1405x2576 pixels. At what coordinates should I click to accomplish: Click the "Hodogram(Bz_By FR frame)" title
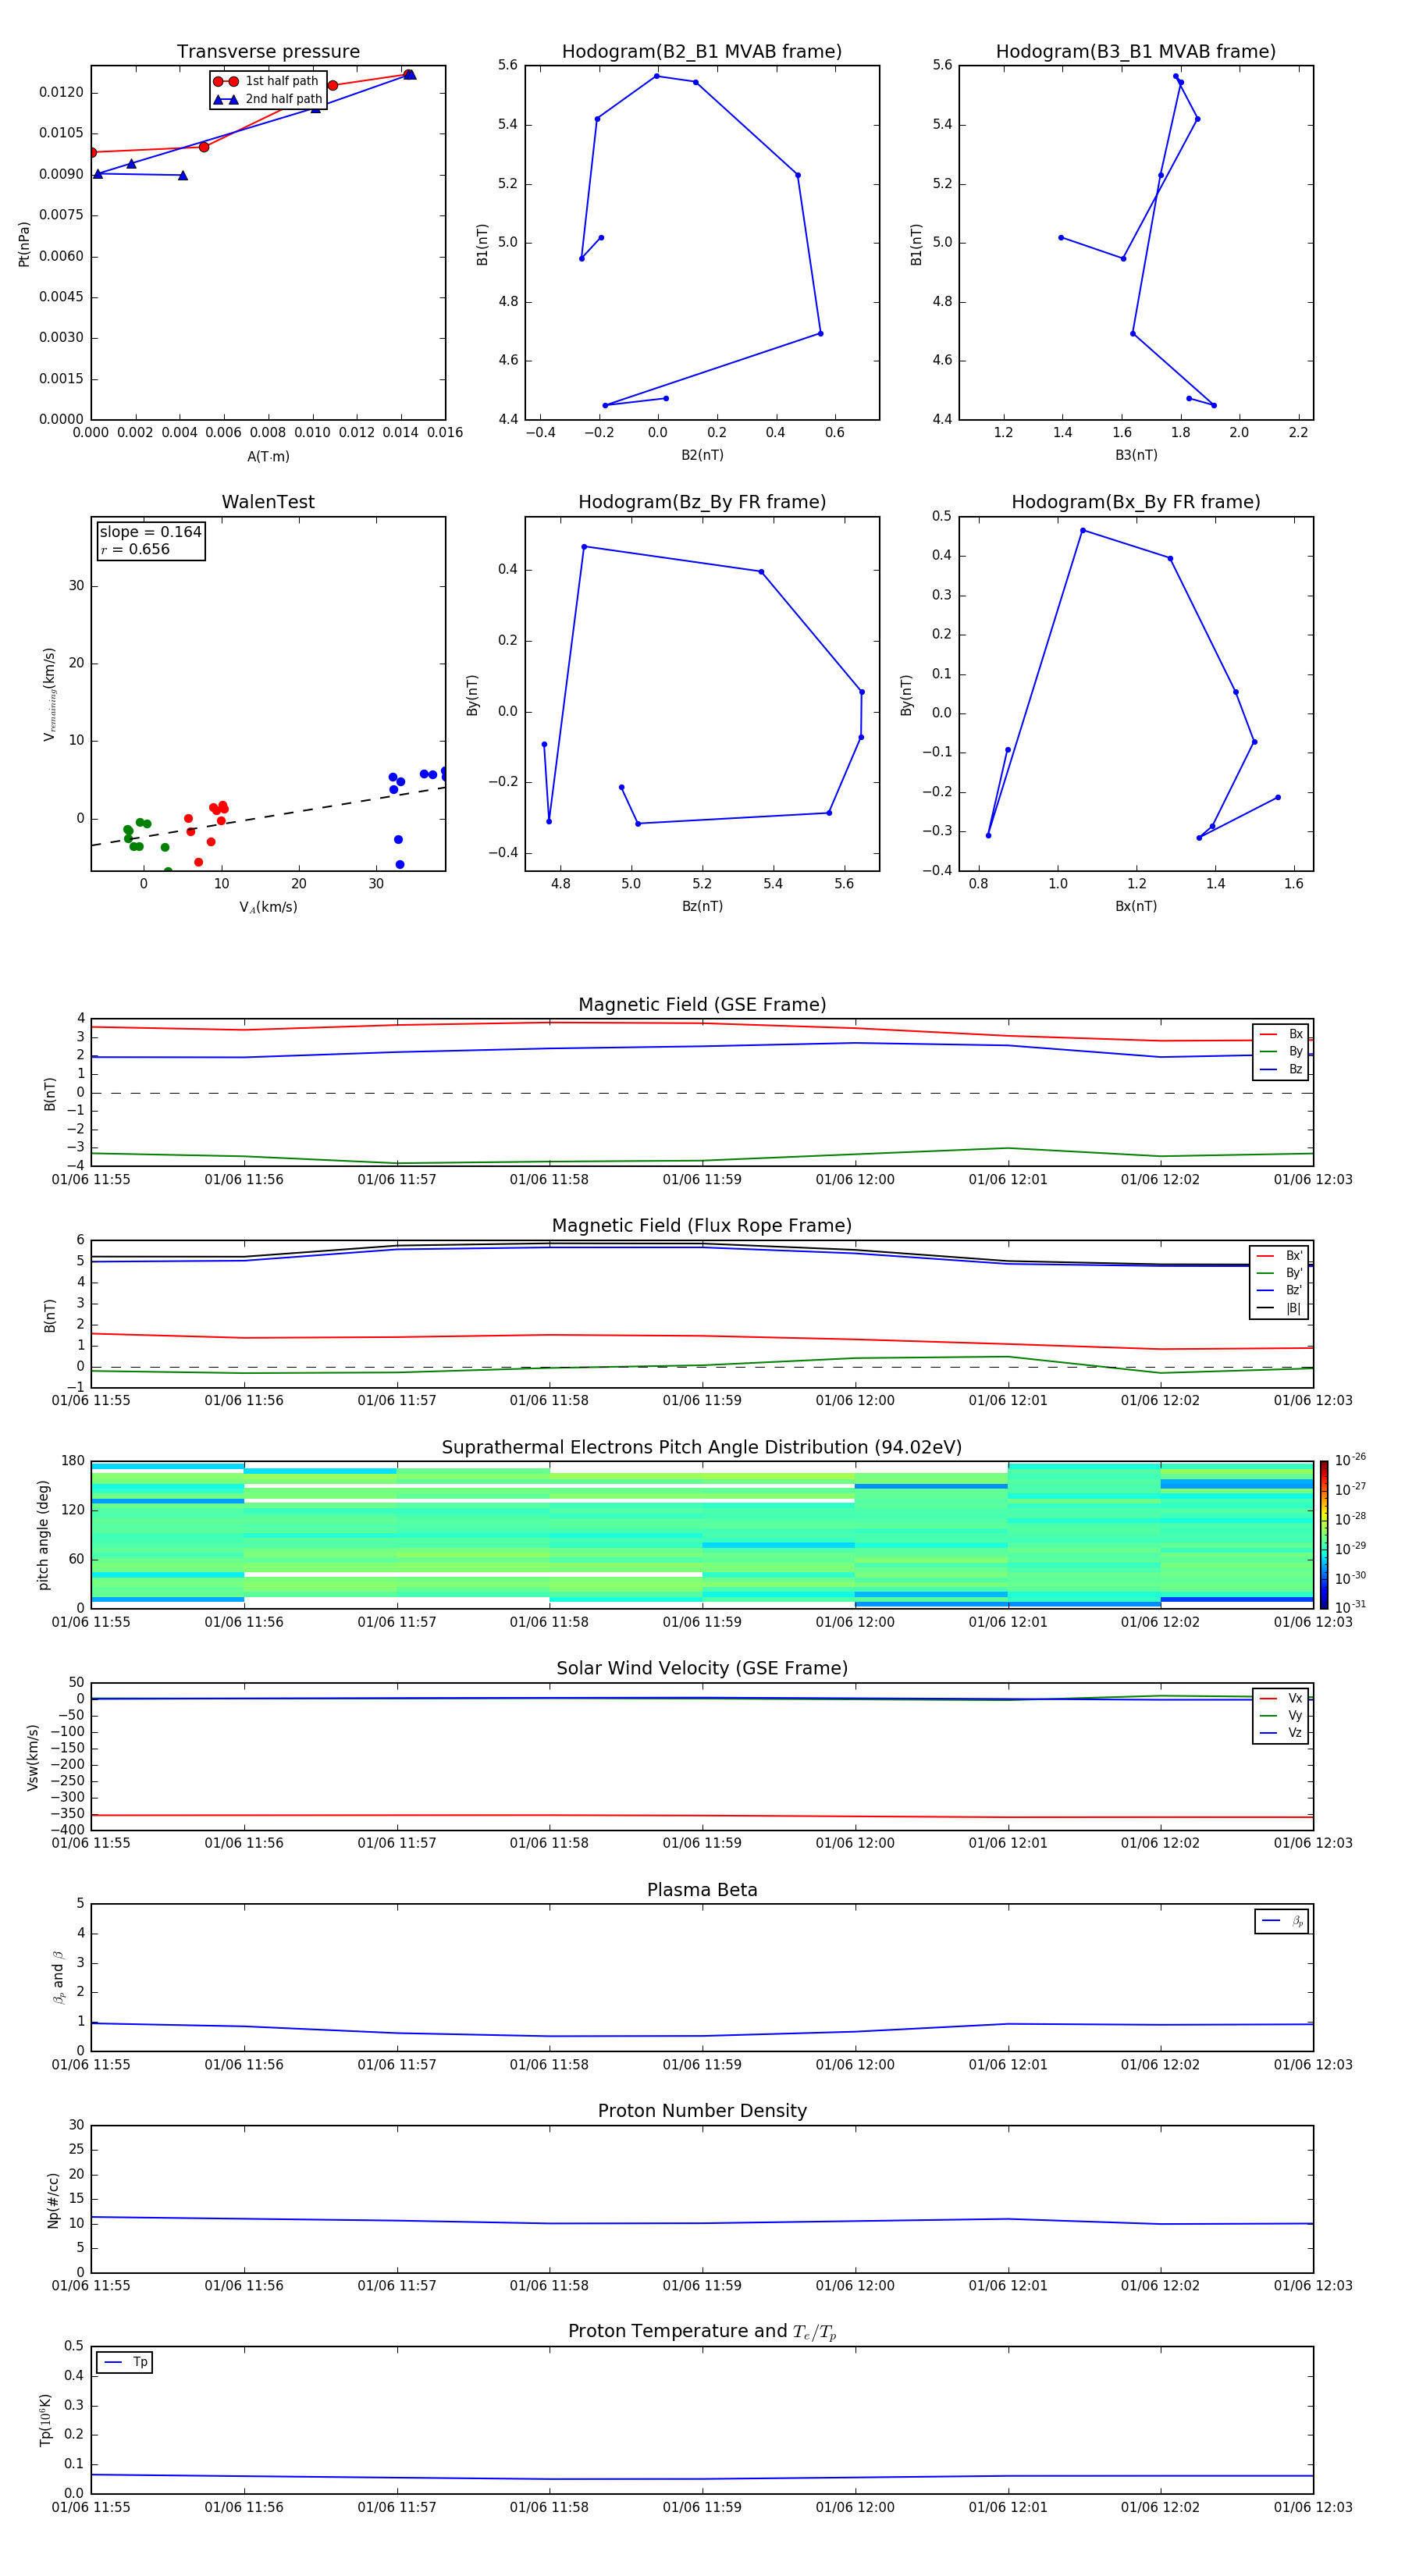coord(702,502)
